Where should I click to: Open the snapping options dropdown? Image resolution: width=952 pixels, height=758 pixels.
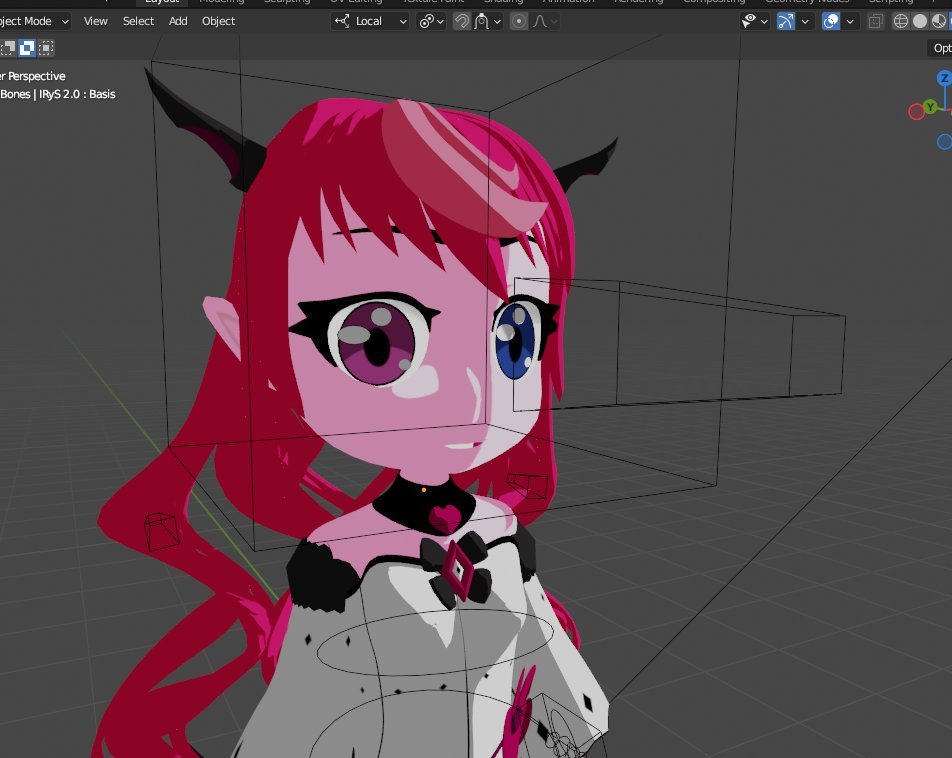point(488,21)
